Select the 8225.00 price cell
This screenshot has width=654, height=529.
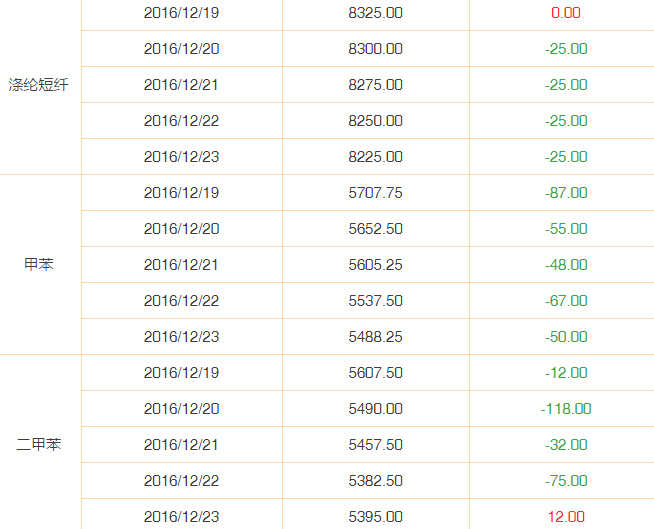[375, 157]
